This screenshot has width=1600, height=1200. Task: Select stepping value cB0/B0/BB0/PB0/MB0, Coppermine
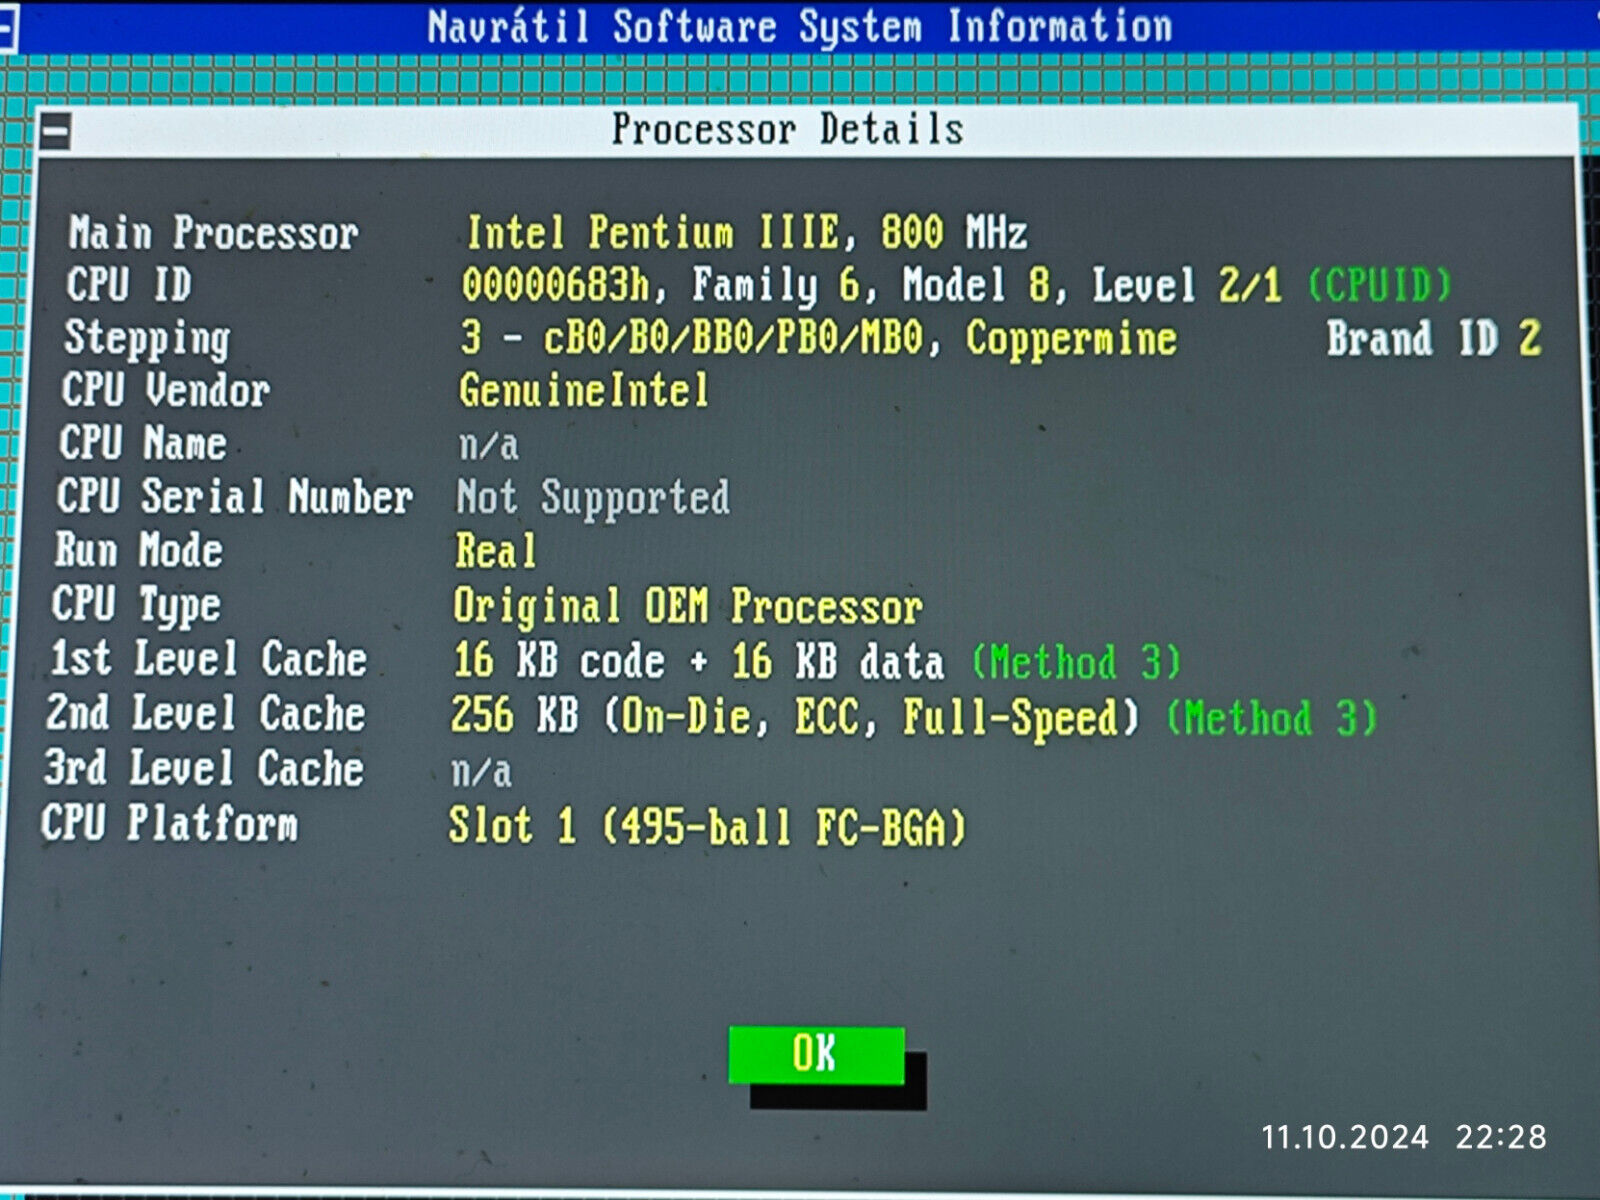coord(861,338)
